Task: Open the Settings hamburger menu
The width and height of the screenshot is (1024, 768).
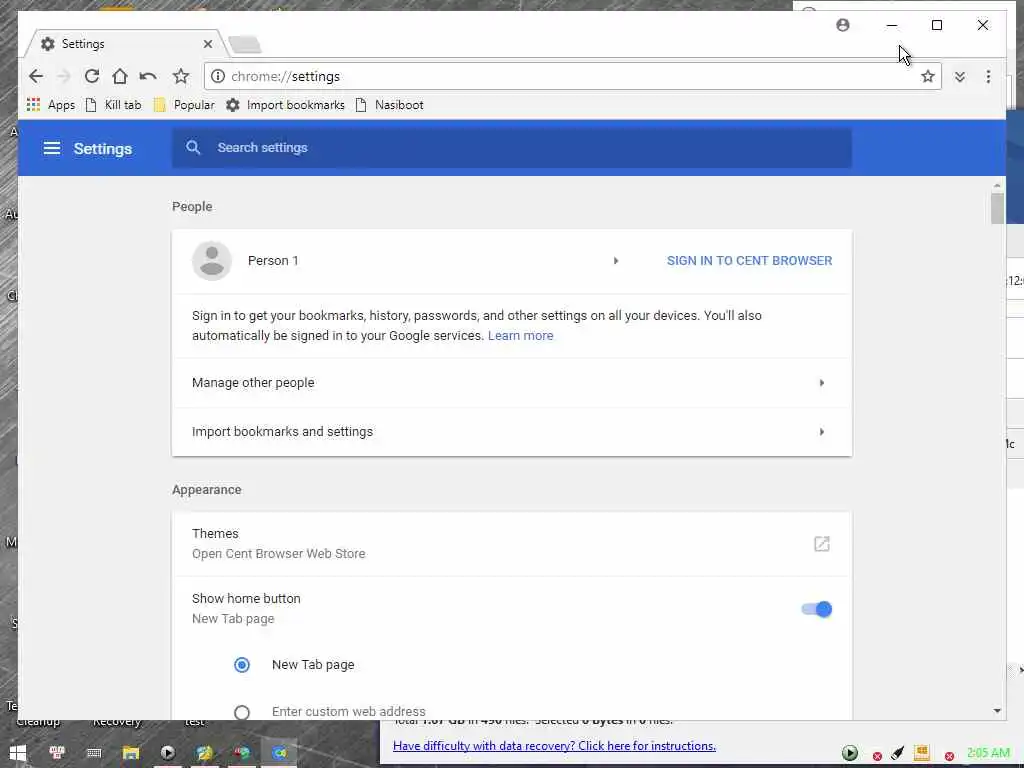Action: 52,148
